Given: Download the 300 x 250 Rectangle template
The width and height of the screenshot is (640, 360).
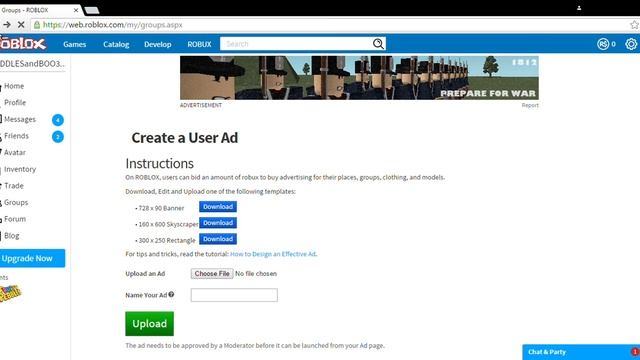Looking at the screenshot, I should pyautogui.click(x=218, y=239).
